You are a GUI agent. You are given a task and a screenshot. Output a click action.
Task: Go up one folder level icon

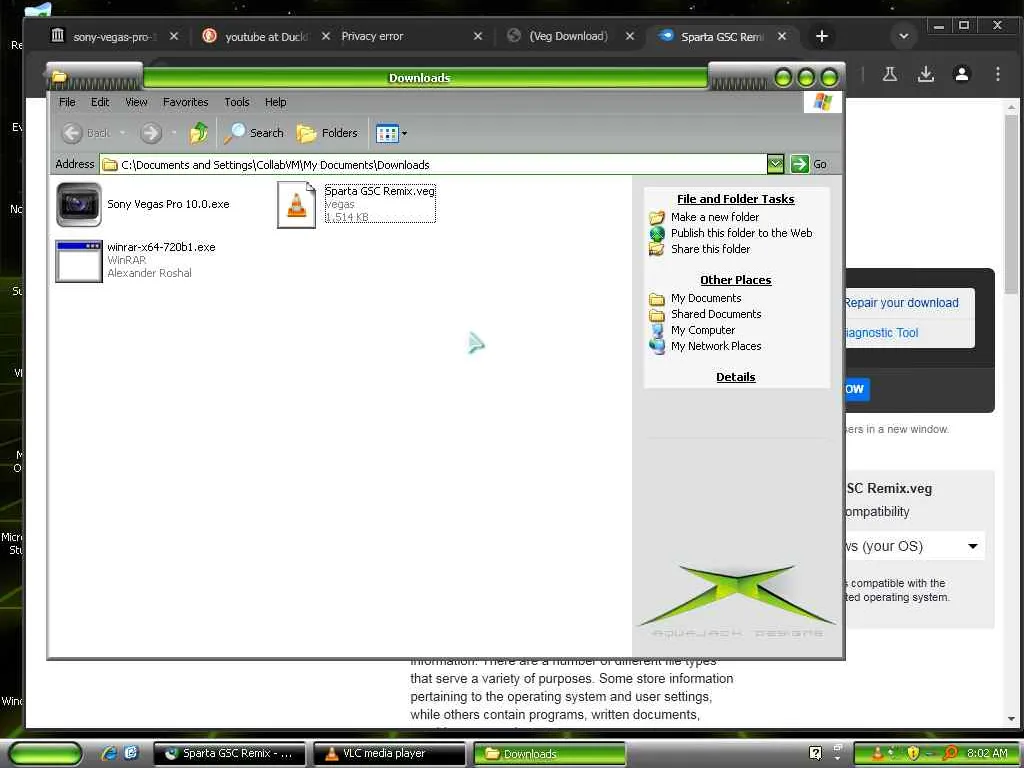(199, 133)
